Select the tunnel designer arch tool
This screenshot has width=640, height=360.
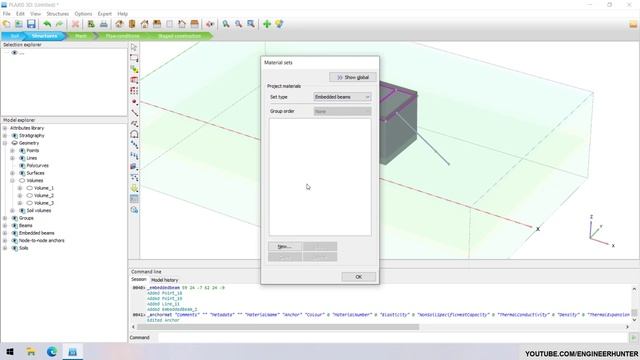pyautogui.click(x=134, y=134)
